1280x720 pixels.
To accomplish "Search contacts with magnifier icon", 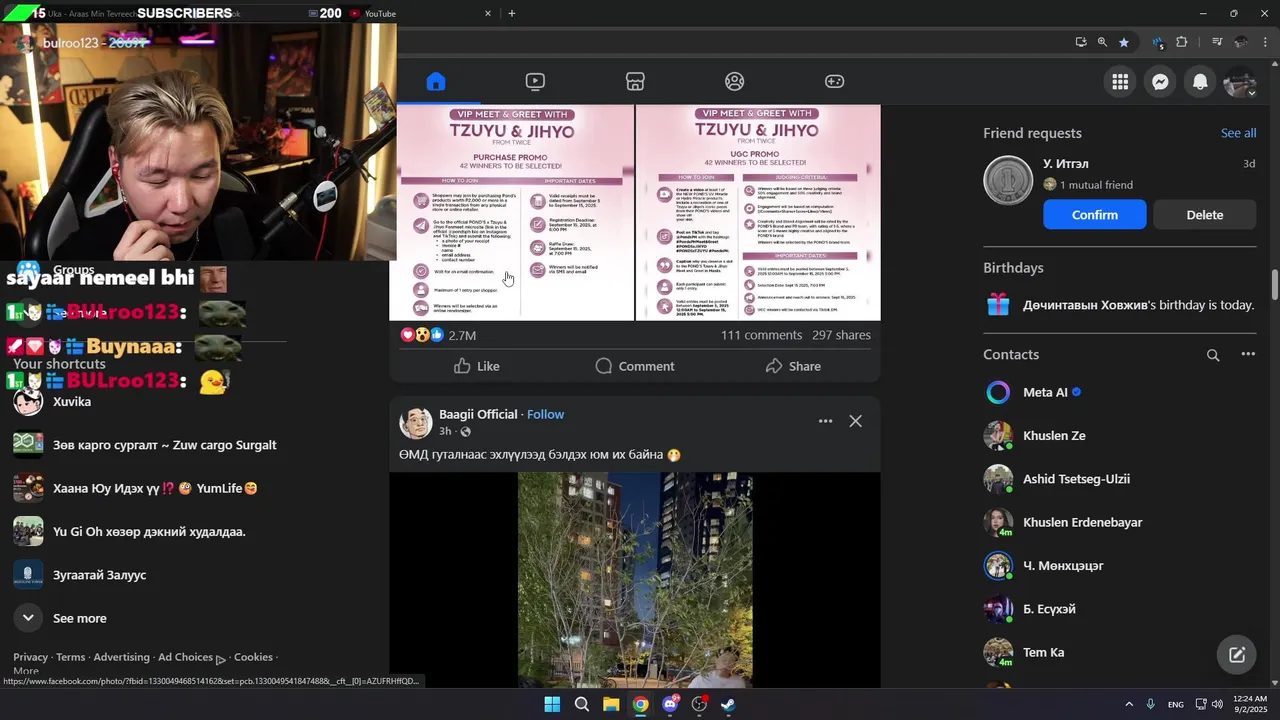I will tap(1213, 355).
